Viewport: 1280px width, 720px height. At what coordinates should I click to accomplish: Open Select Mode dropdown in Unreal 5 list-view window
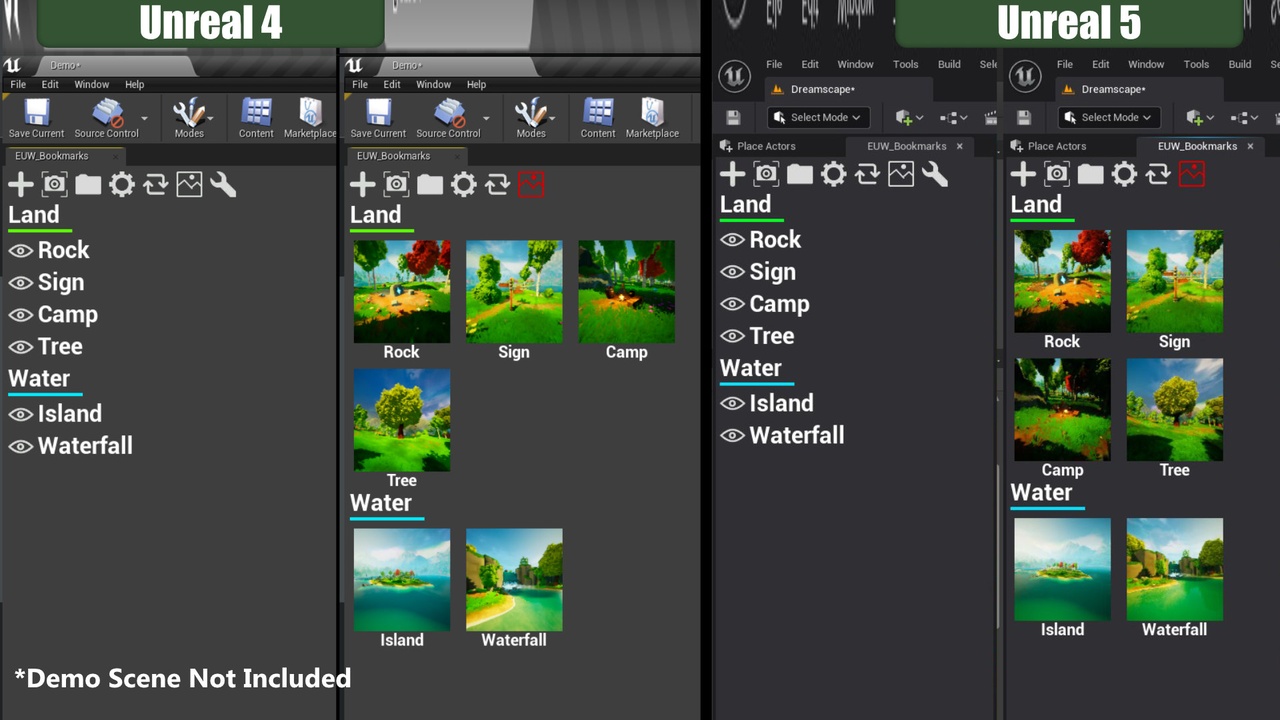pyautogui.click(x=819, y=117)
